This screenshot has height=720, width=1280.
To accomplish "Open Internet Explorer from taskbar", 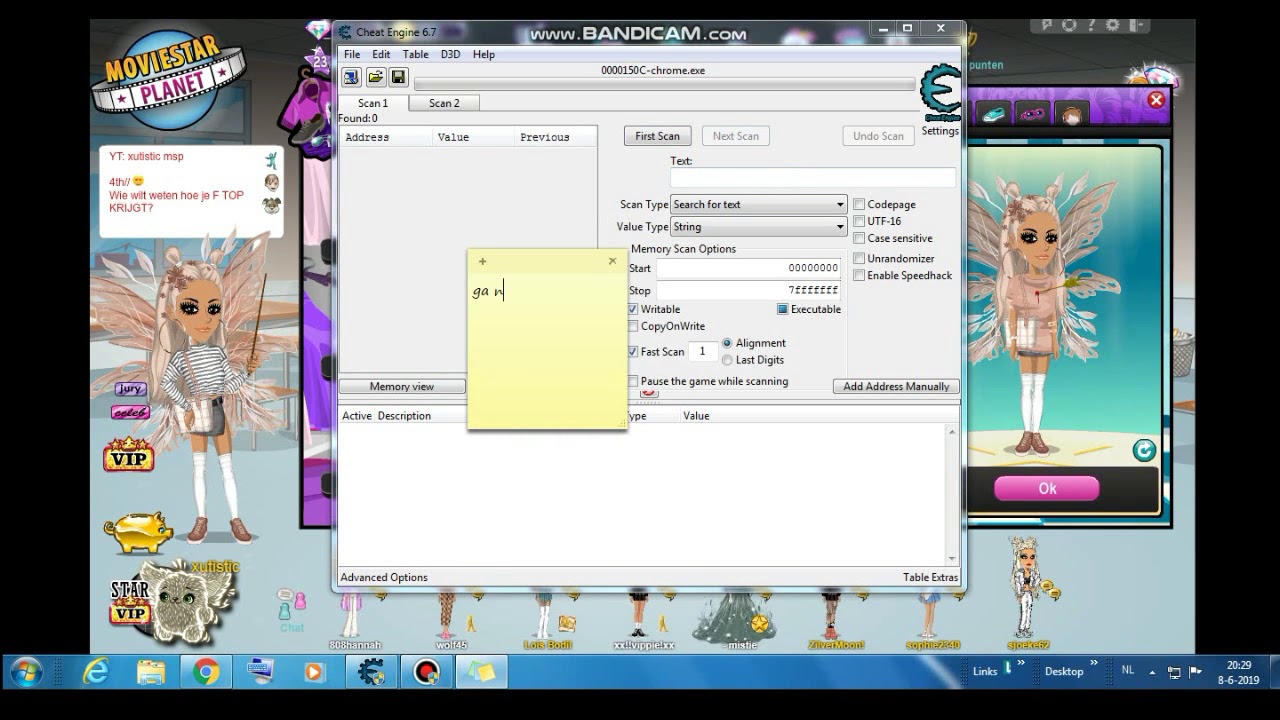I will [x=95, y=672].
